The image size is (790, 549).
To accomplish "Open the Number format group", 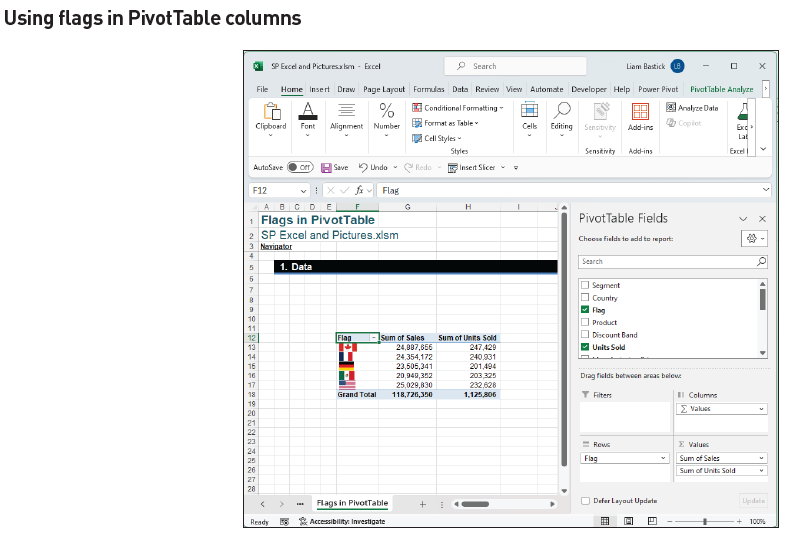I will (x=386, y=119).
